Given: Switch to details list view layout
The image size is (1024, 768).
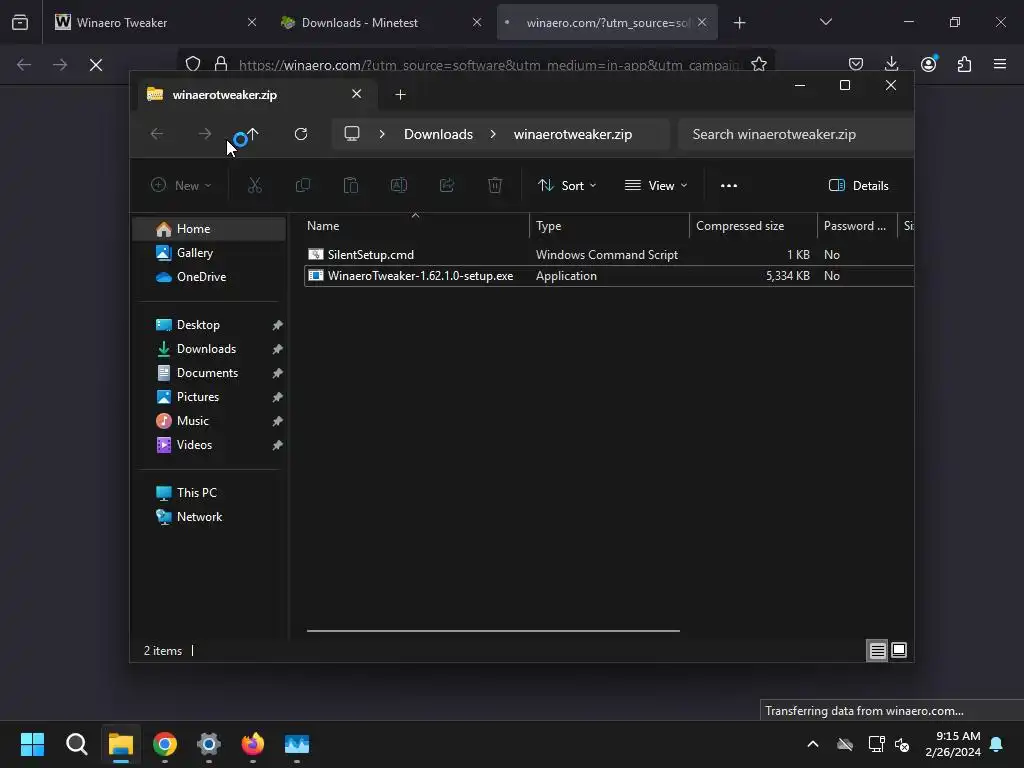Looking at the screenshot, I should (877, 650).
